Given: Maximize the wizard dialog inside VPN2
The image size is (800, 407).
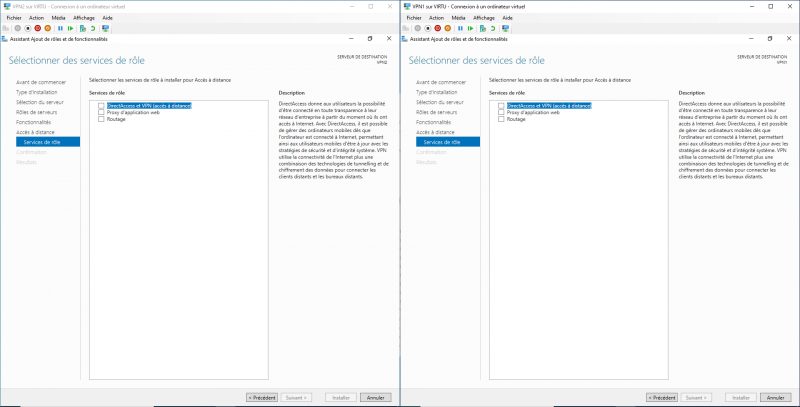Looking at the screenshot, I should pyautogui.click(x=370, y=39).
